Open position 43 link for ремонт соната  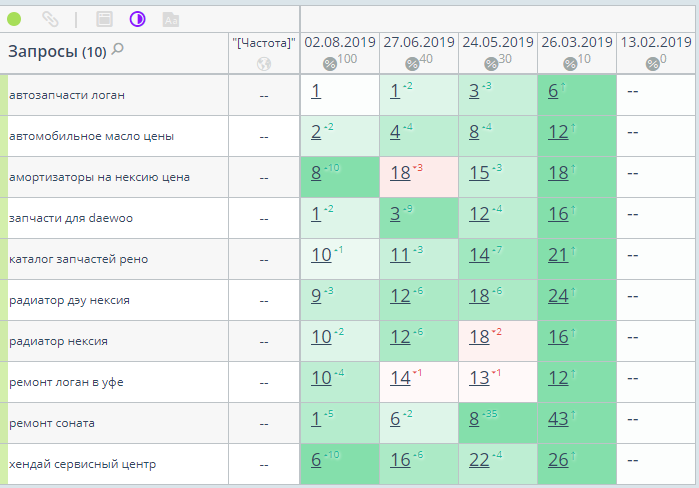558,419
